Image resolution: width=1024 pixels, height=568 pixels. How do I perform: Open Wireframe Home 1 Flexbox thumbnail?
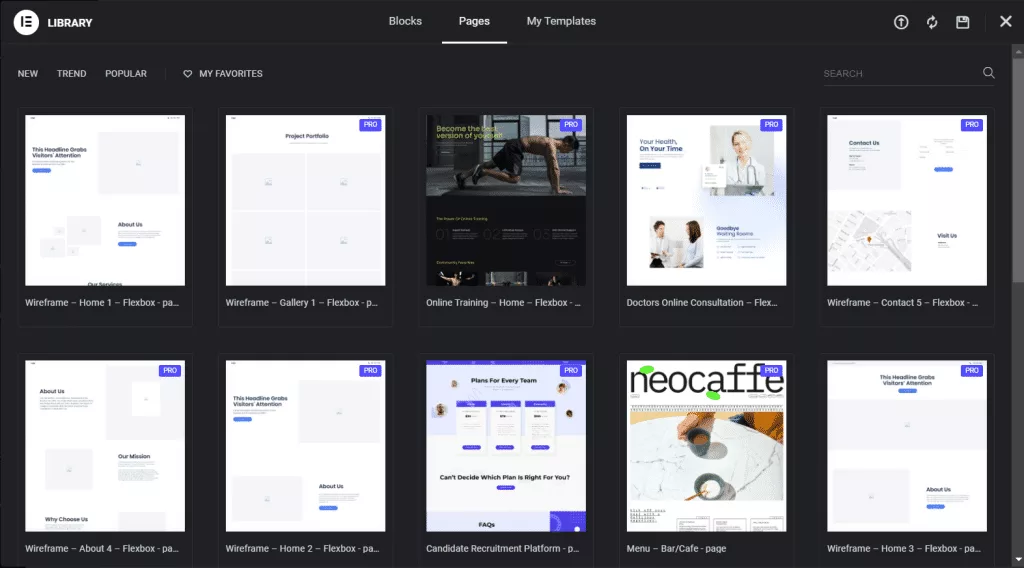click(105, 200)
